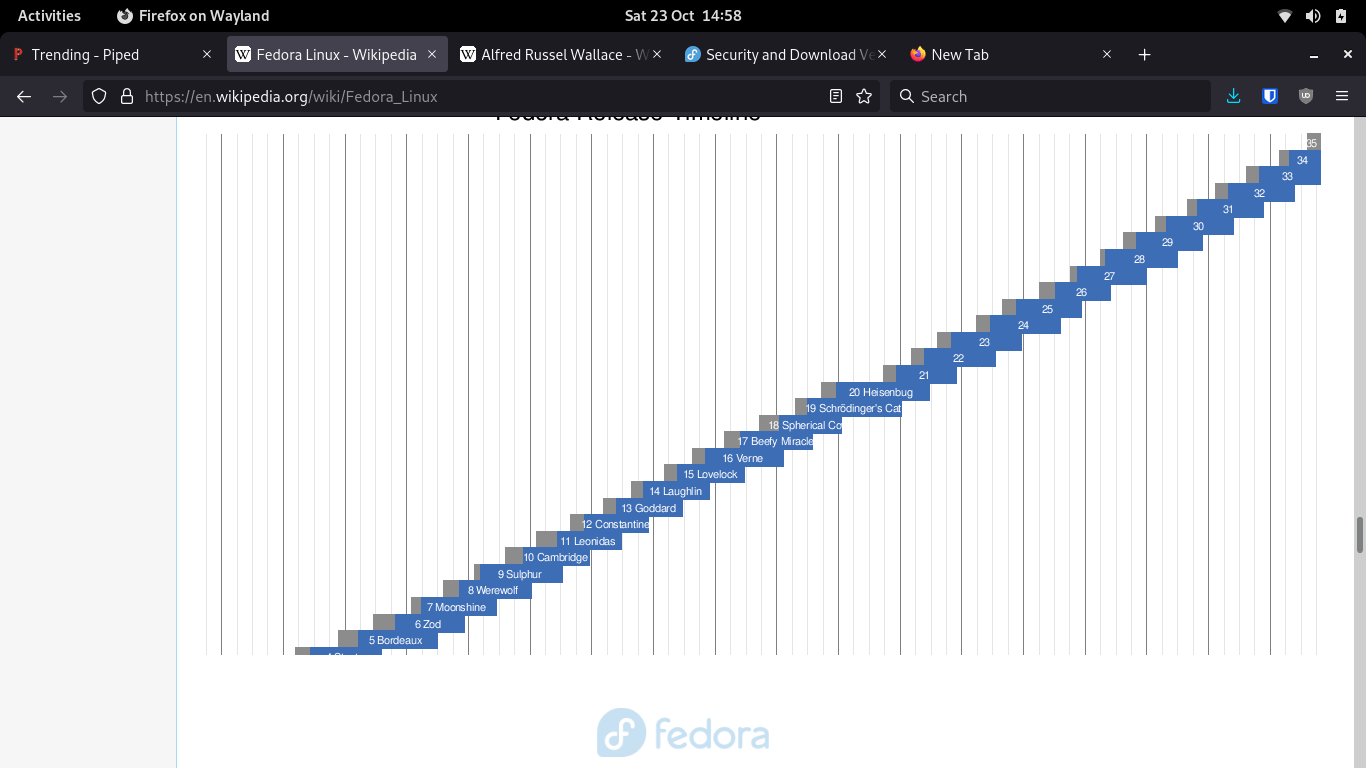Click the 20 Heisenbug timeline bar
This screenshot has height=768, width=1366.
882,392
